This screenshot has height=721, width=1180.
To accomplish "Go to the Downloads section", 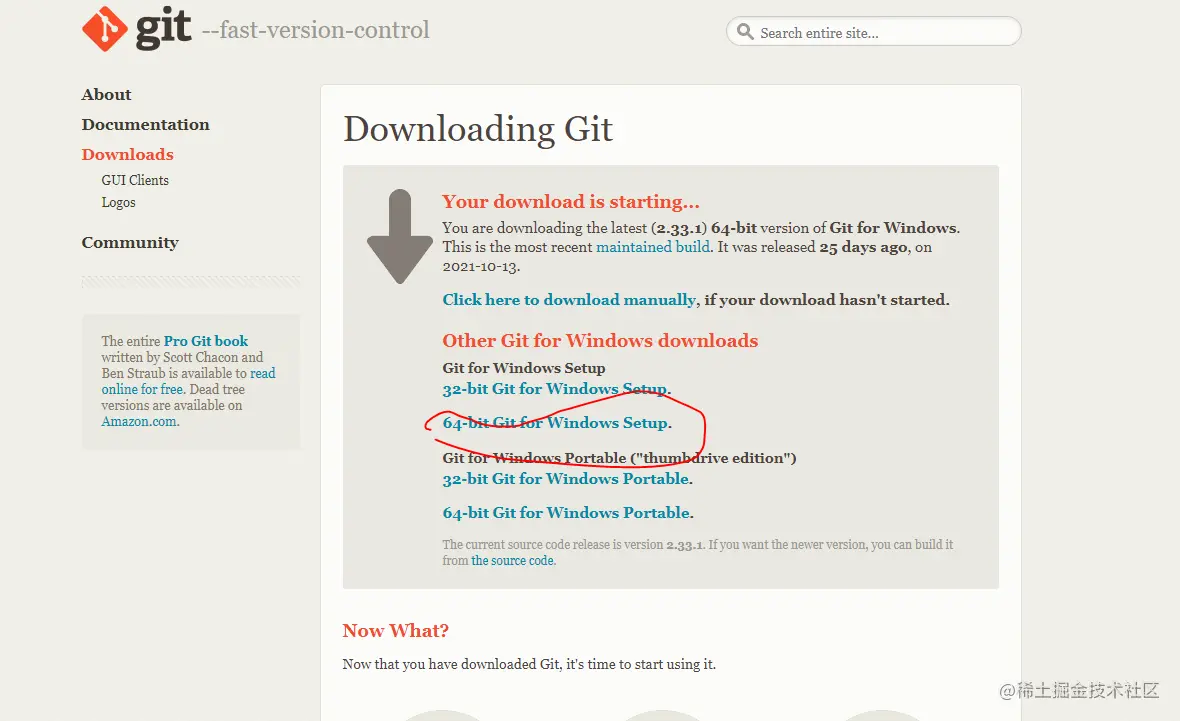I will [127, 154].
